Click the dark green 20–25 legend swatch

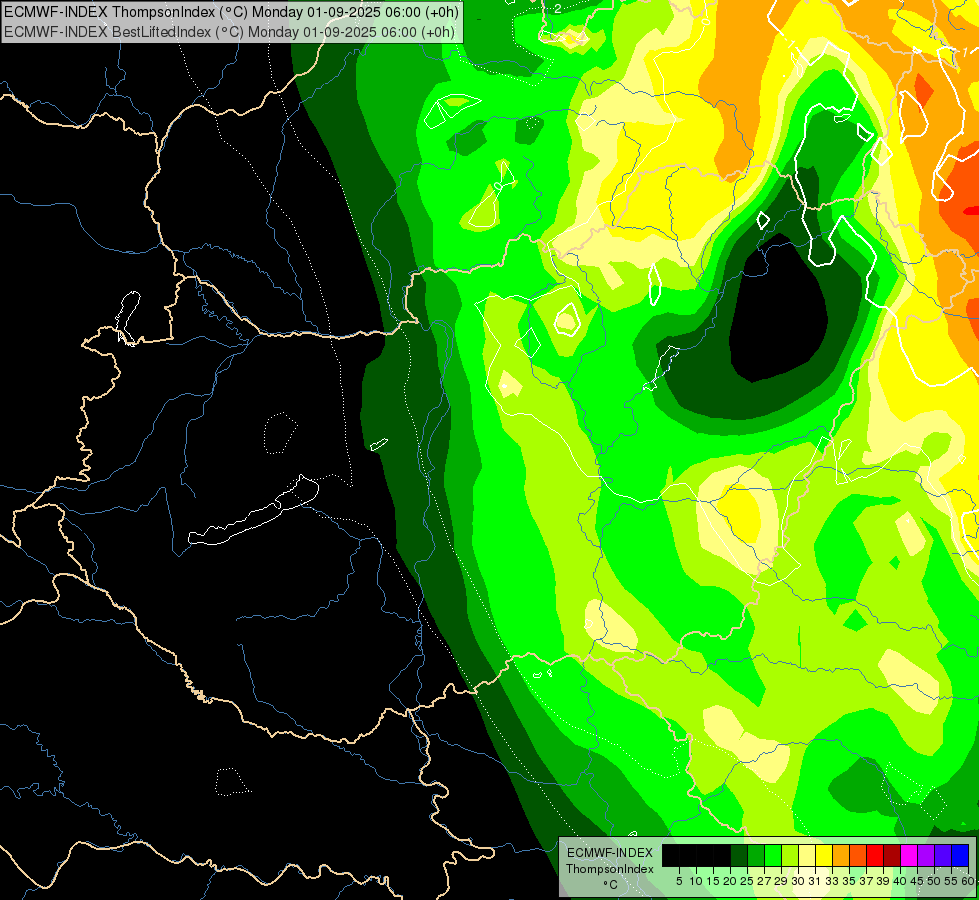739,855
